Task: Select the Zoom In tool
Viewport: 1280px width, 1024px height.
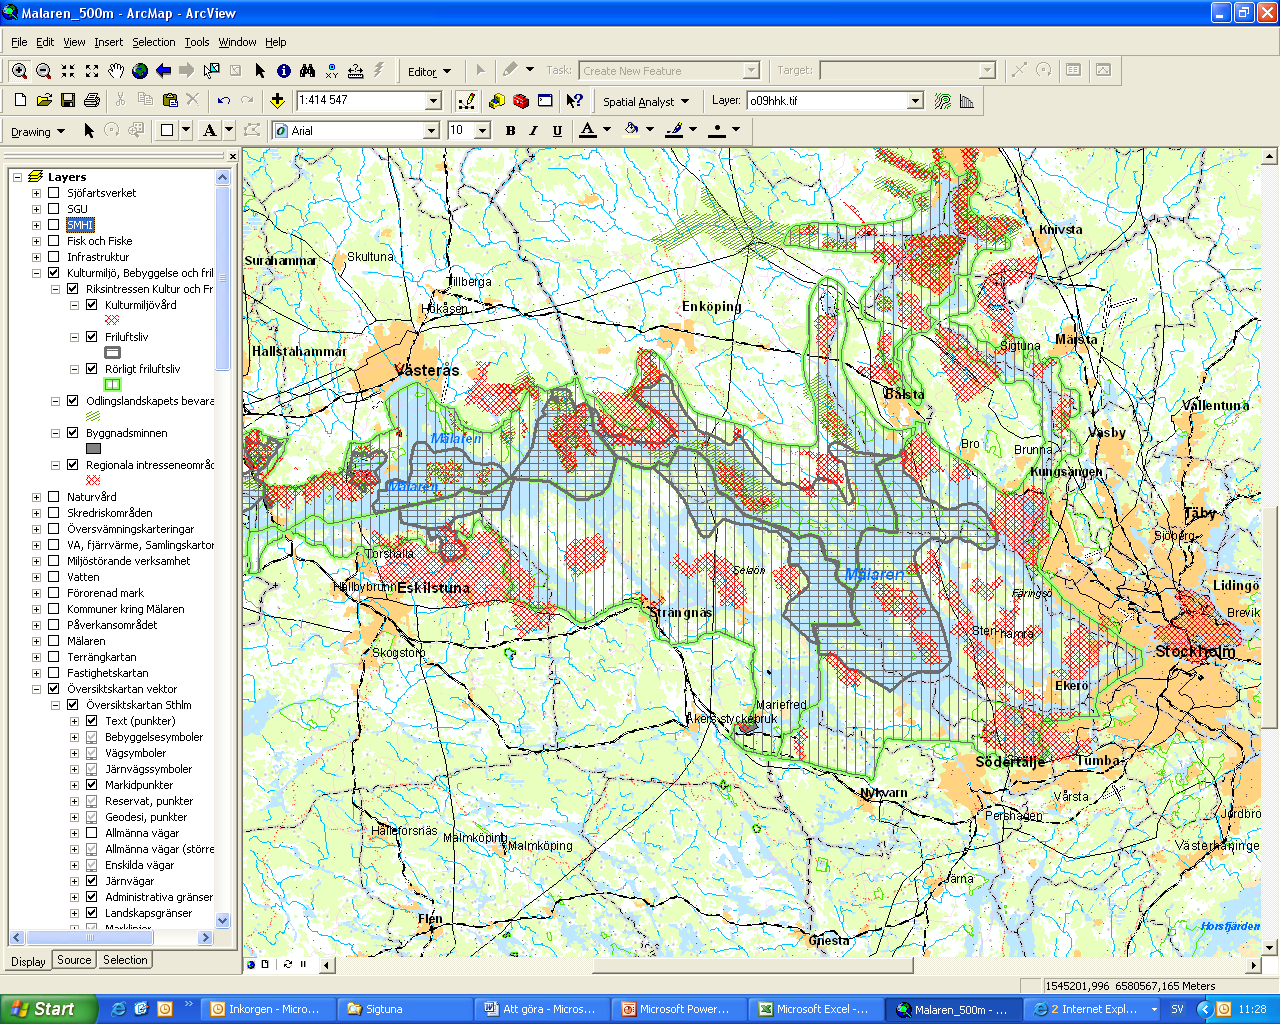Action: [19, 71]
